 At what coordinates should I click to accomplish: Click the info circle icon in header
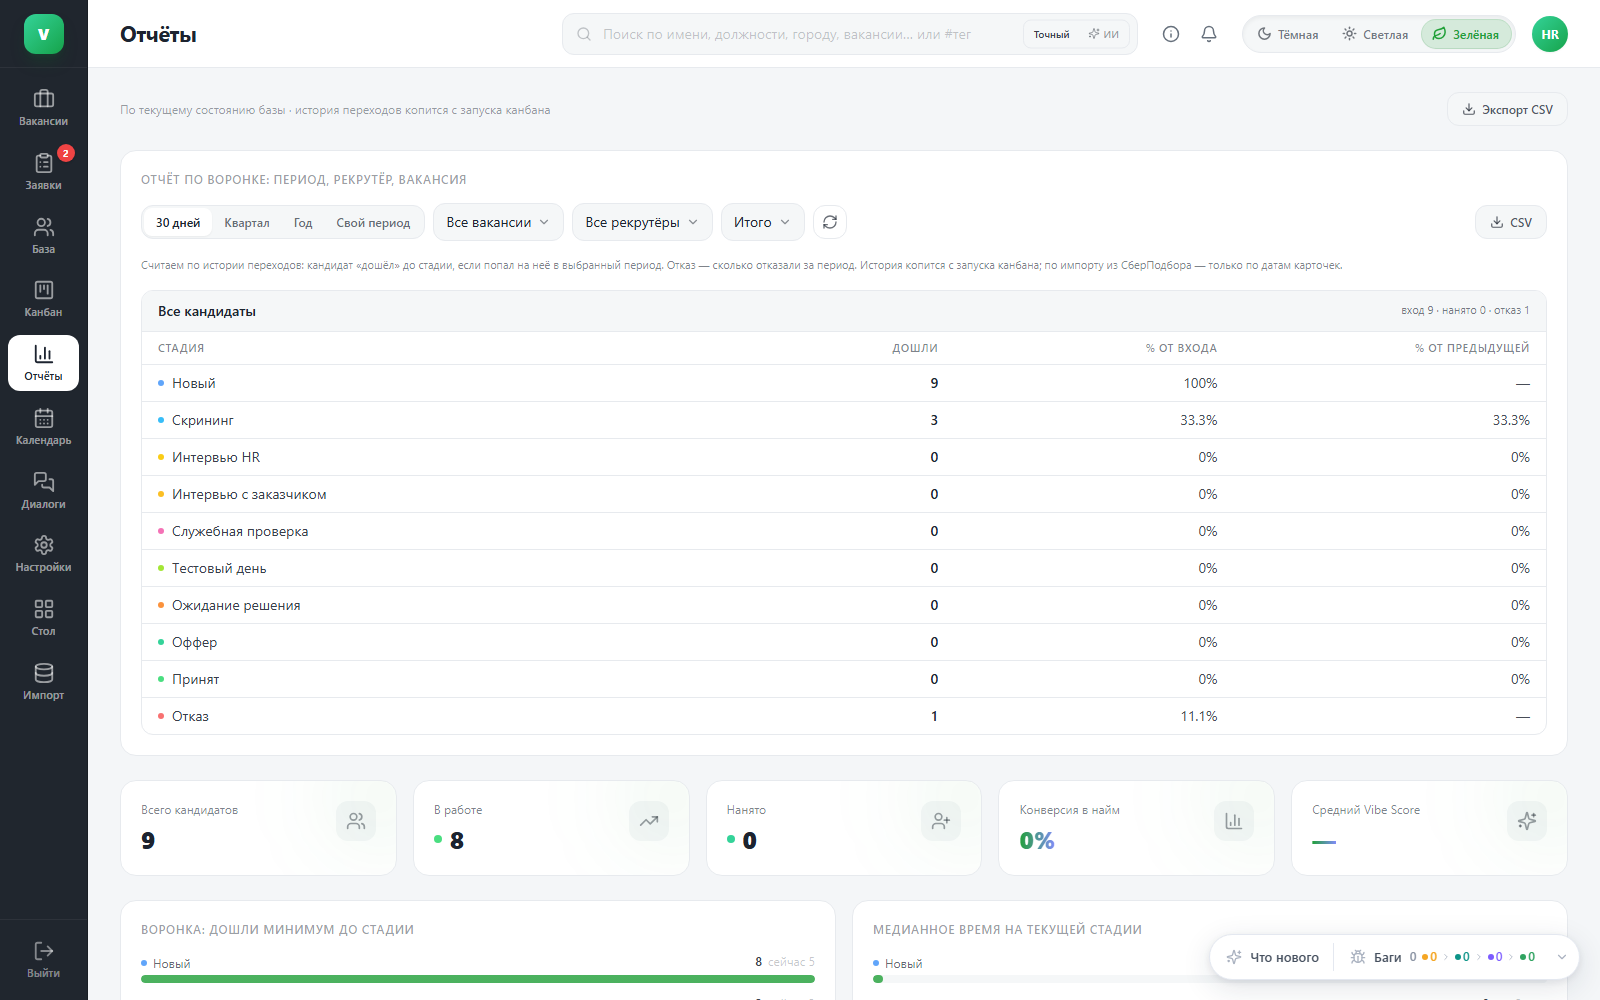(x=1171, y=34)
